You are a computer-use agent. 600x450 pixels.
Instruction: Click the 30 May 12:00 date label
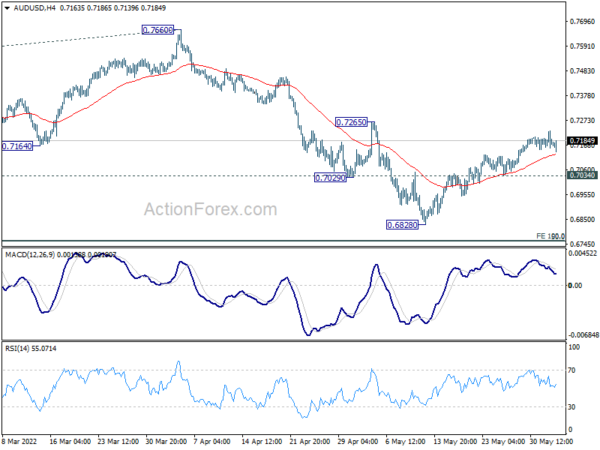click(x=551, y=442)
